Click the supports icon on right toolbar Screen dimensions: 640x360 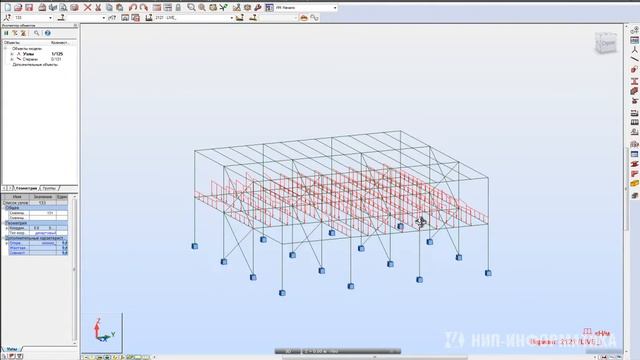tap(634, 100)
